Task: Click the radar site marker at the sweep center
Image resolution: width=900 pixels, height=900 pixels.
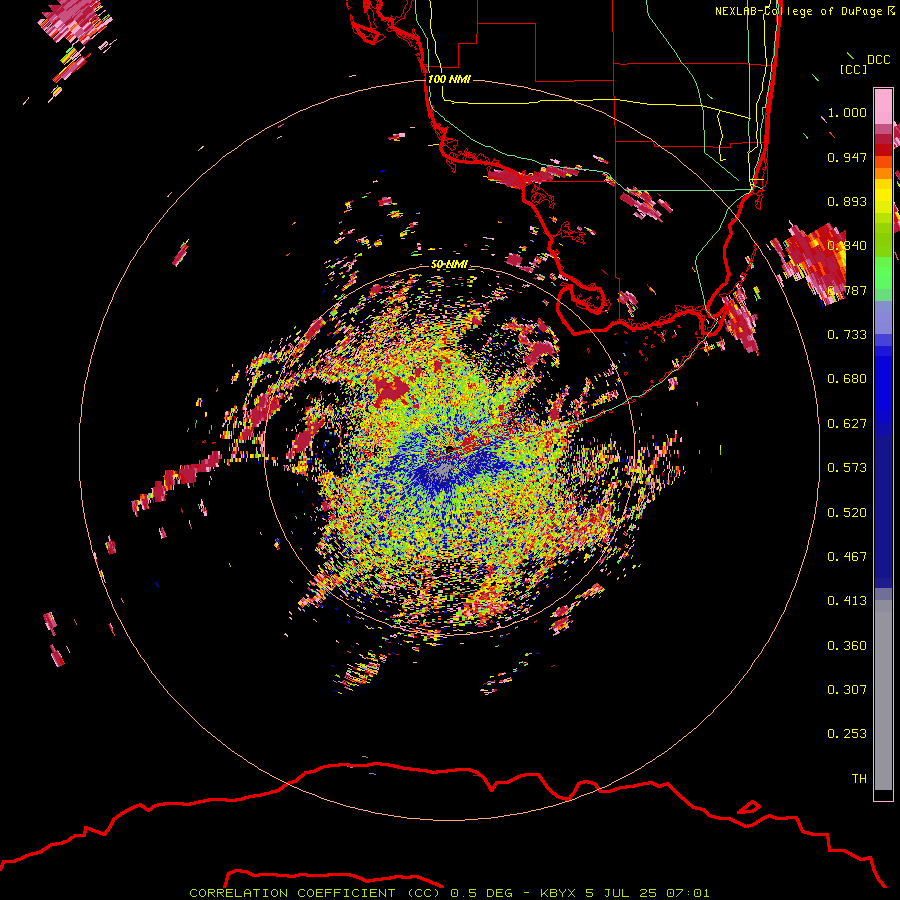Action: [450, 449]
